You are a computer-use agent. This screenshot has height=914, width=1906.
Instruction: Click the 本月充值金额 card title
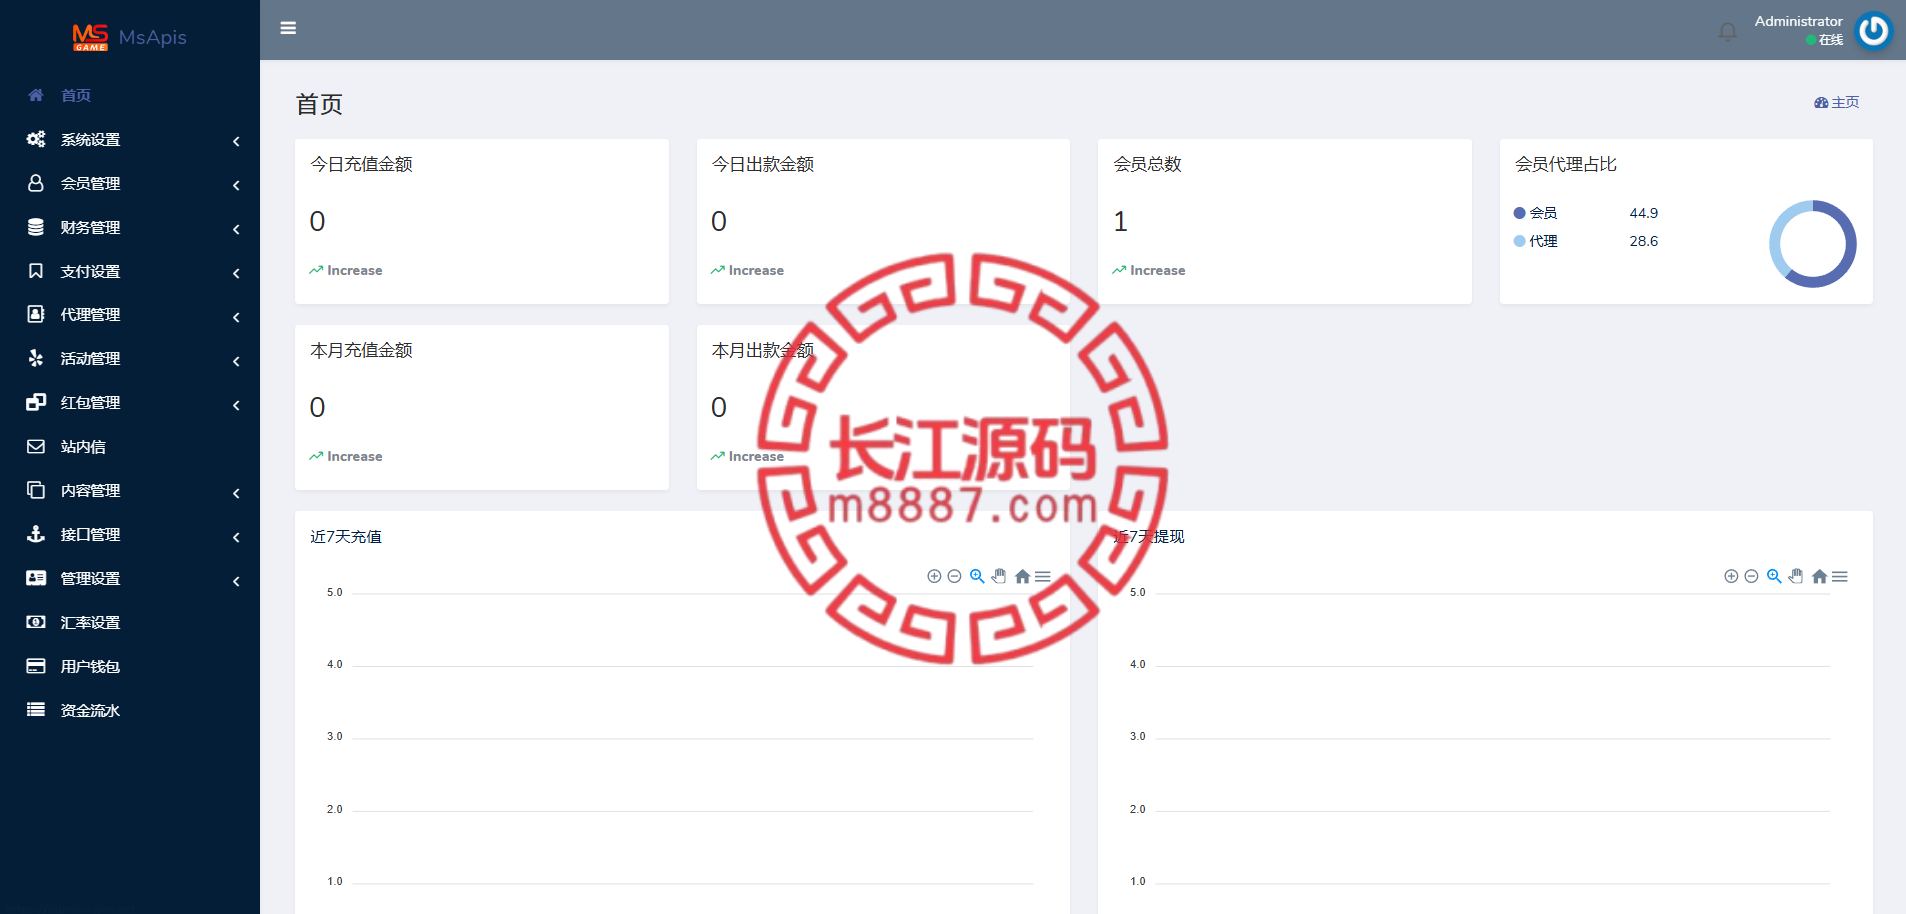pyautogui.click(x=361, y=350)
